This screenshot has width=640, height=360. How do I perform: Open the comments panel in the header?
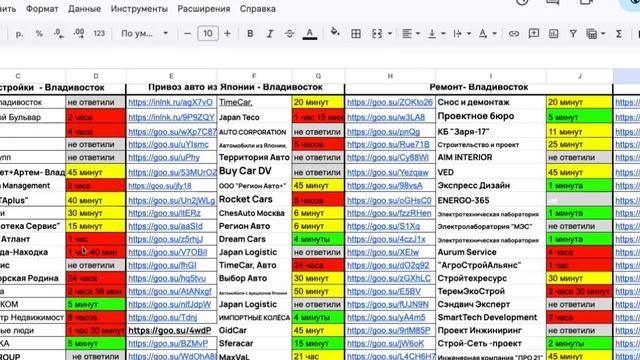(x=553, y=2)
